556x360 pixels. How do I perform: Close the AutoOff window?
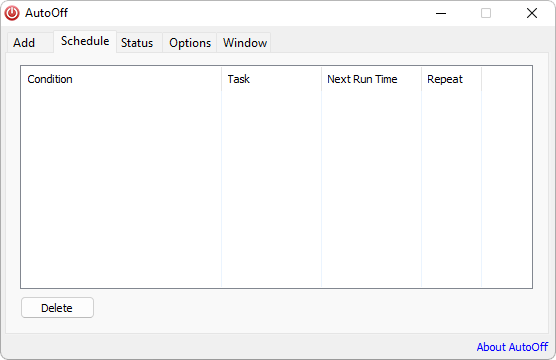point(532,13)
